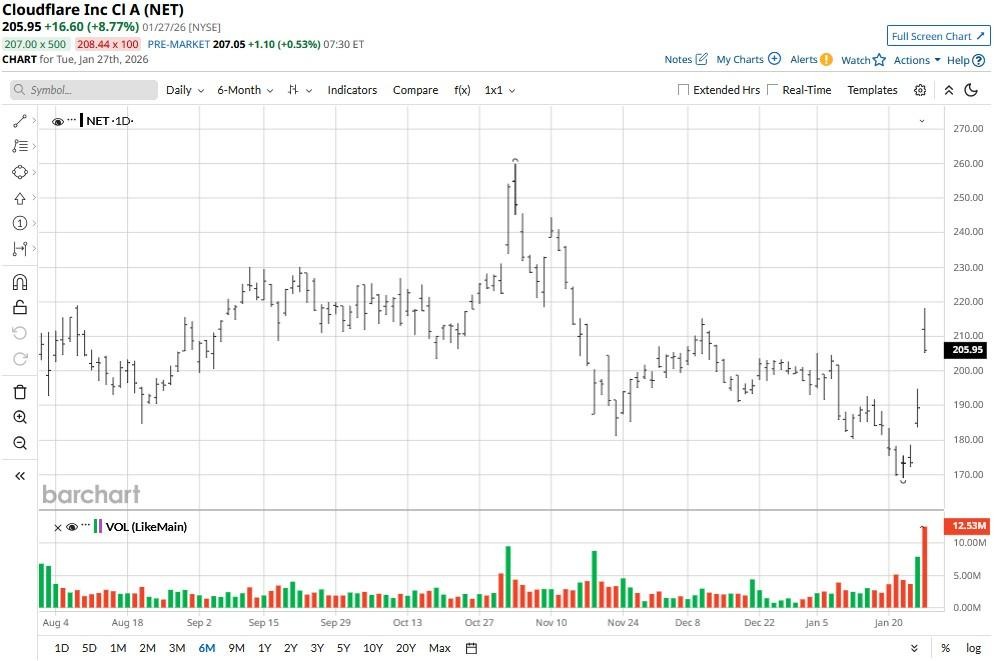994x661 pixels.
Task: Add to My Charts plus icon
Action: pos(774,59)
